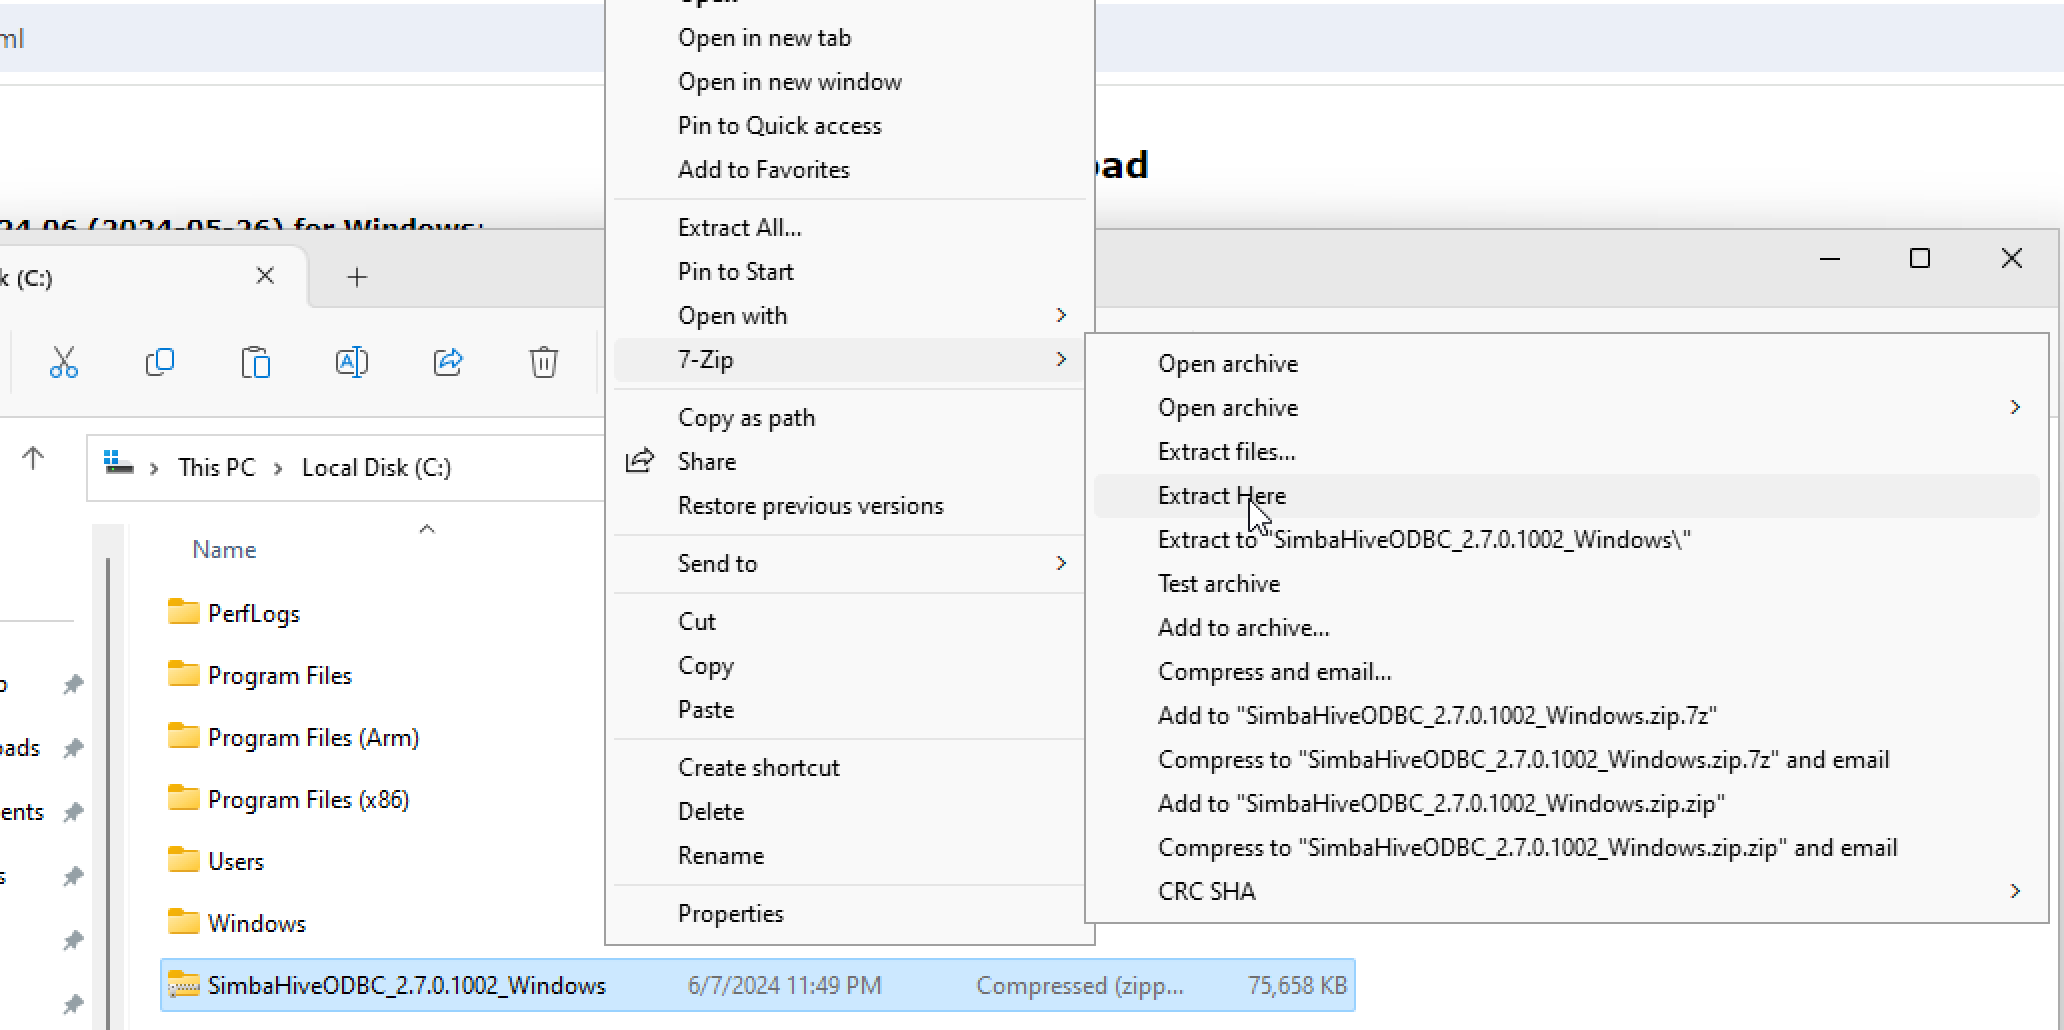2064x1030 pixels.
Task: Click the Share arrow icon in the toolbar
Action: pos(448,362)
